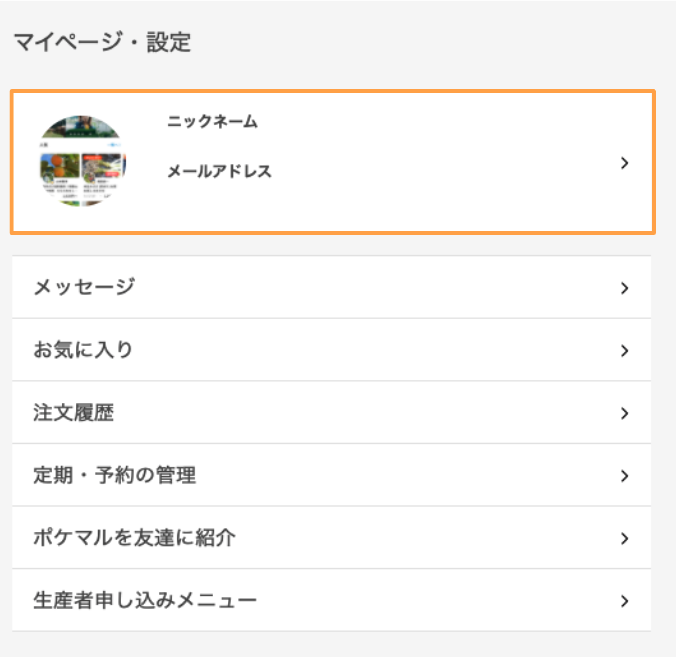Viewport: 676px width, 657px height.
Task: Select the orange-outlined profile card
Action: tap(333, 162)
